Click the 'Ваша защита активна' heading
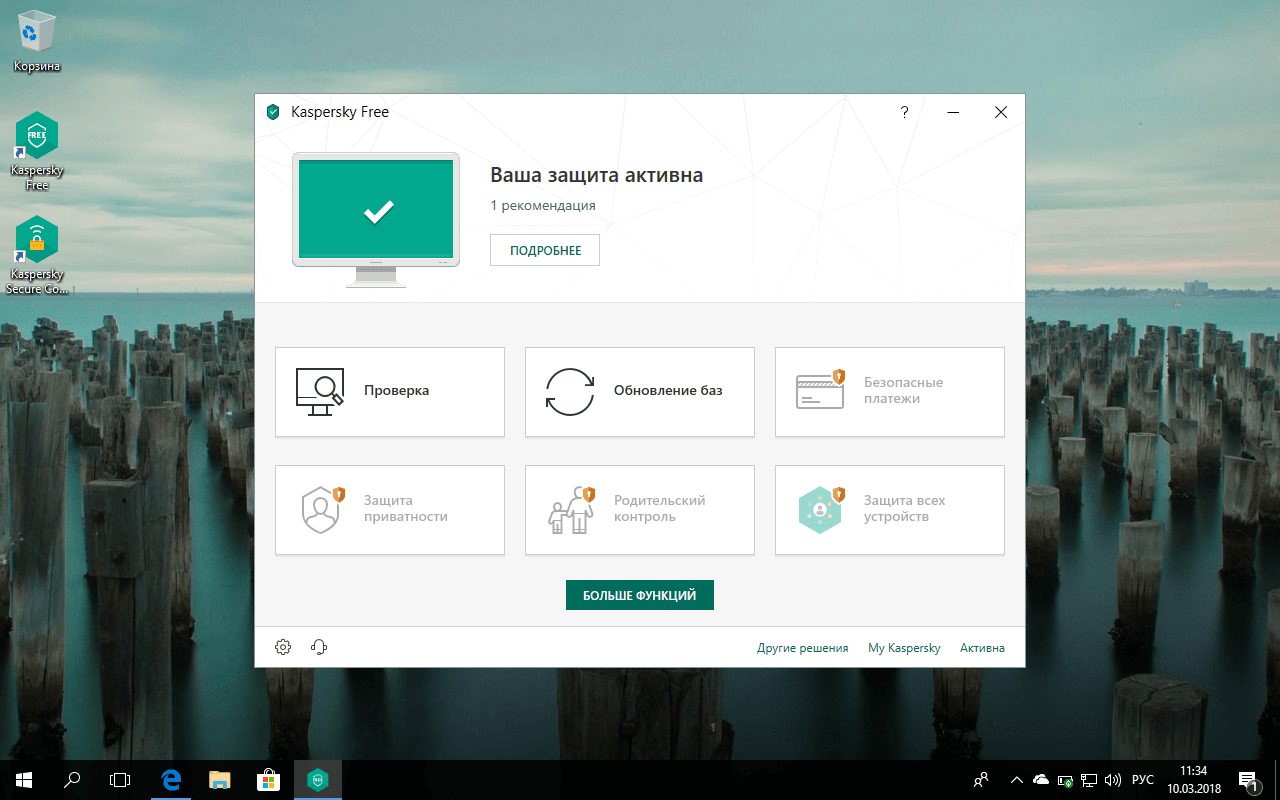Viewport: 1280px width, 800px height. pyautogui.click(x=596, y=175)
